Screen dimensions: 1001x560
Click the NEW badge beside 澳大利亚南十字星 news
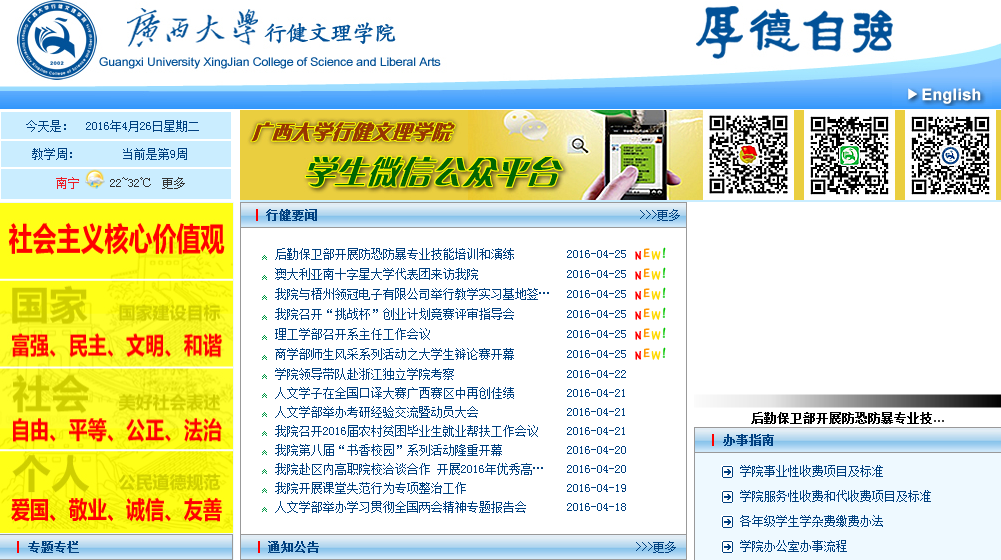click(650, 274)
